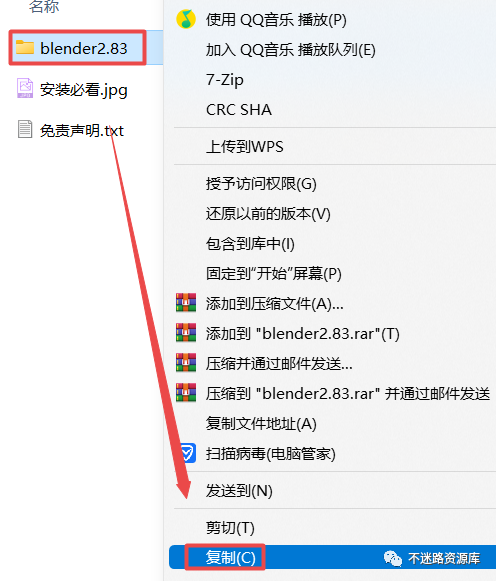Screen dimensions: 496x581
Task: Click the 安装必看.jpg image file icon
Action: [x=25, y=88]
